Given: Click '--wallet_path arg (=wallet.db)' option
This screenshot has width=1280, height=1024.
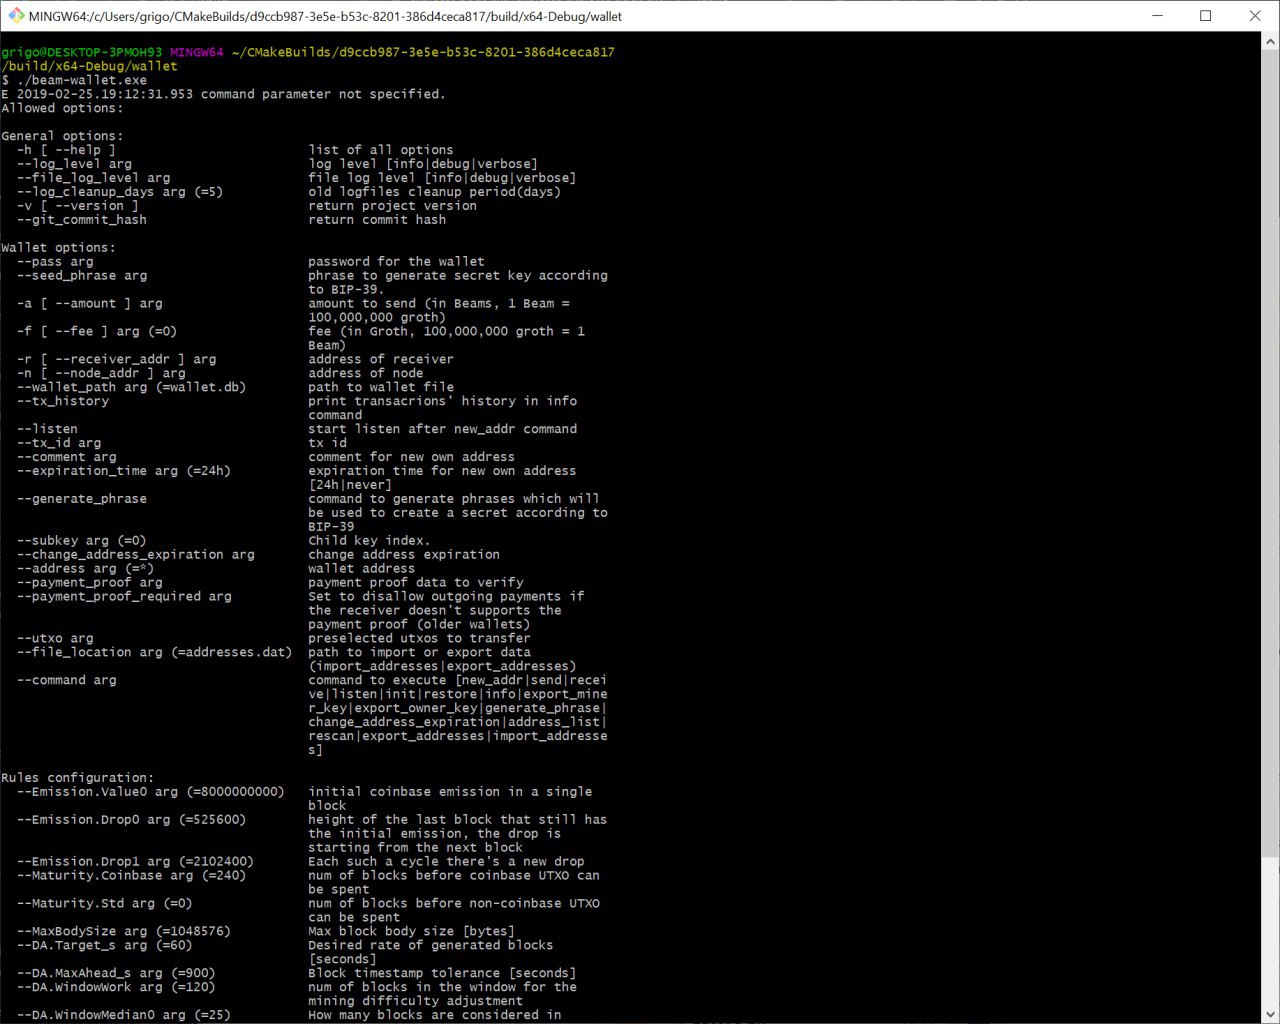Looking at the screenshot, I should click(131, 388).
